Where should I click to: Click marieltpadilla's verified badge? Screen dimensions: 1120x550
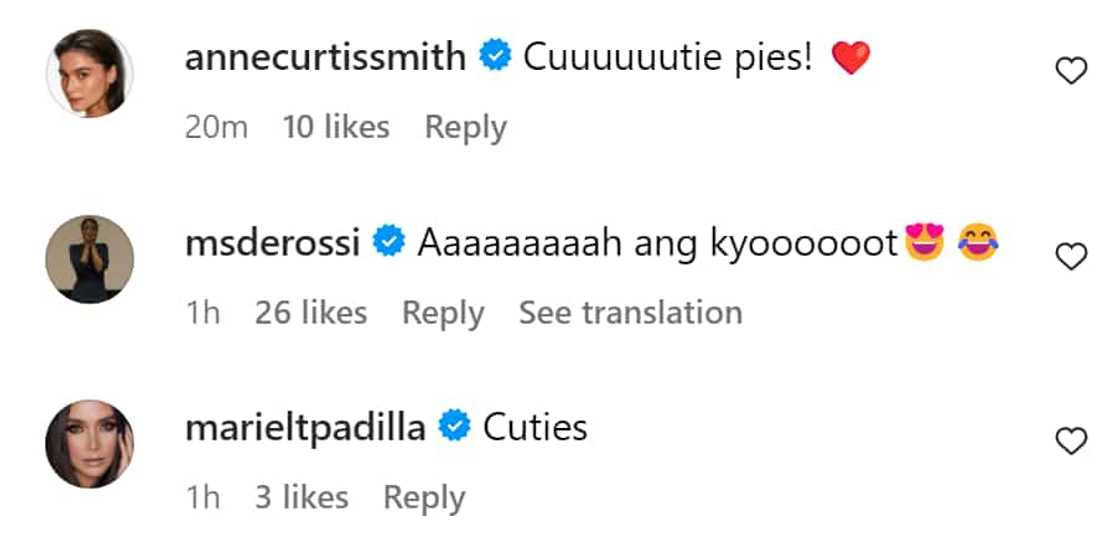[454, 428]
